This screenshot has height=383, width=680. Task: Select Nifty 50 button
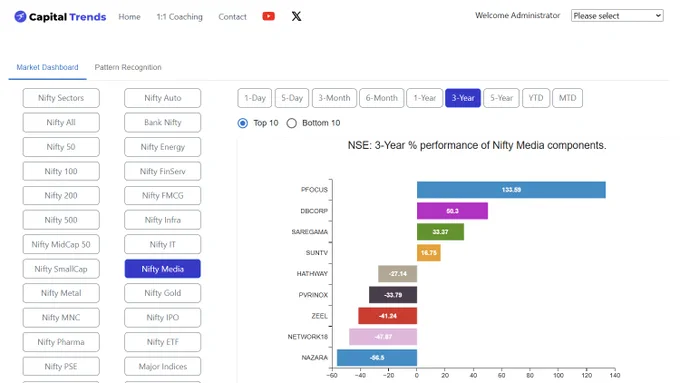tap(61, 147)
